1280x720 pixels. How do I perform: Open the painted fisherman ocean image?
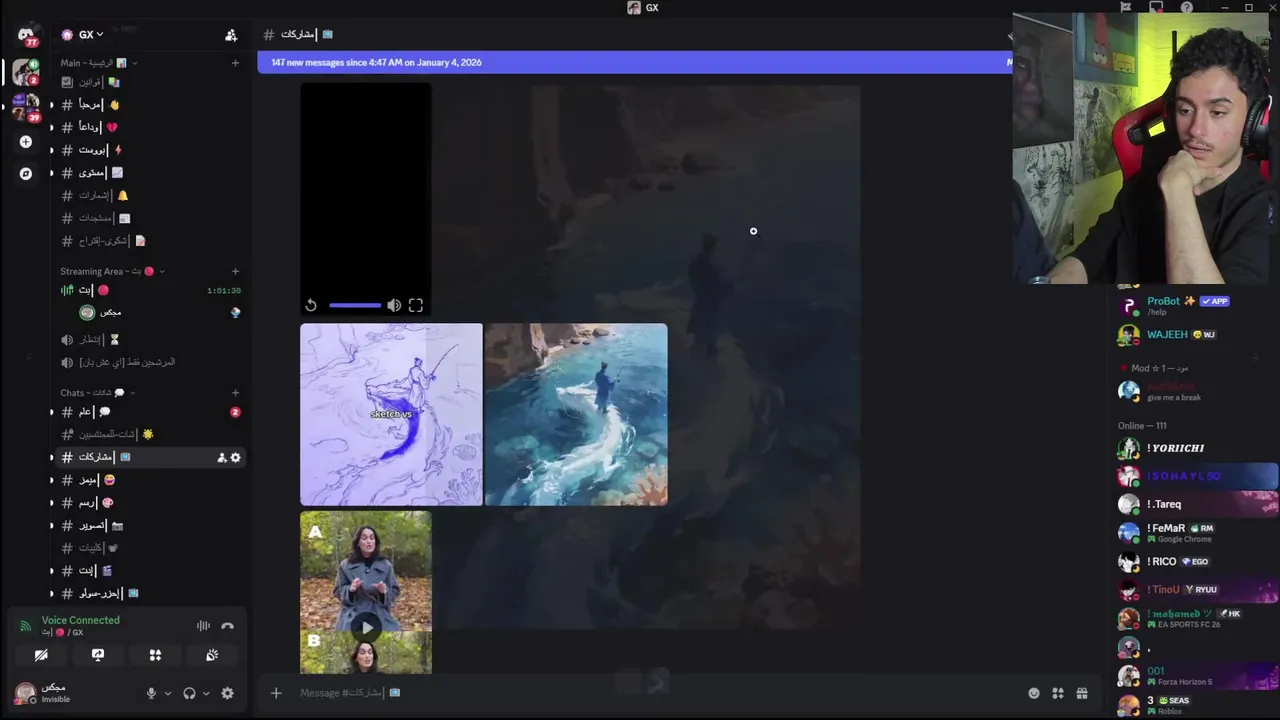[576, 414]
